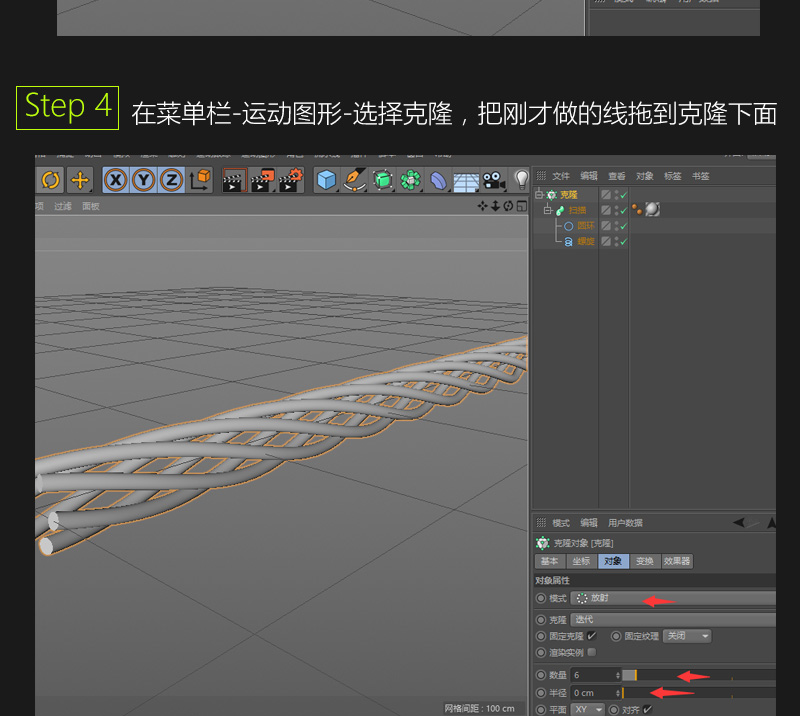This screenshot has width=800, height=716.
Task: Collapse the 克隆 tree node
Action: tap(539, 194)
